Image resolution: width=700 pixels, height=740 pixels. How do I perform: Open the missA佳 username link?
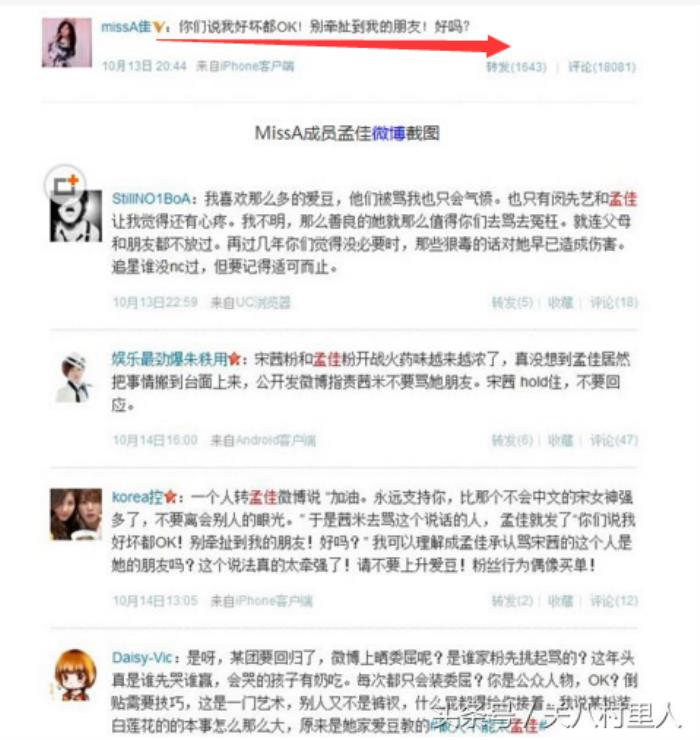click(126, 27)
